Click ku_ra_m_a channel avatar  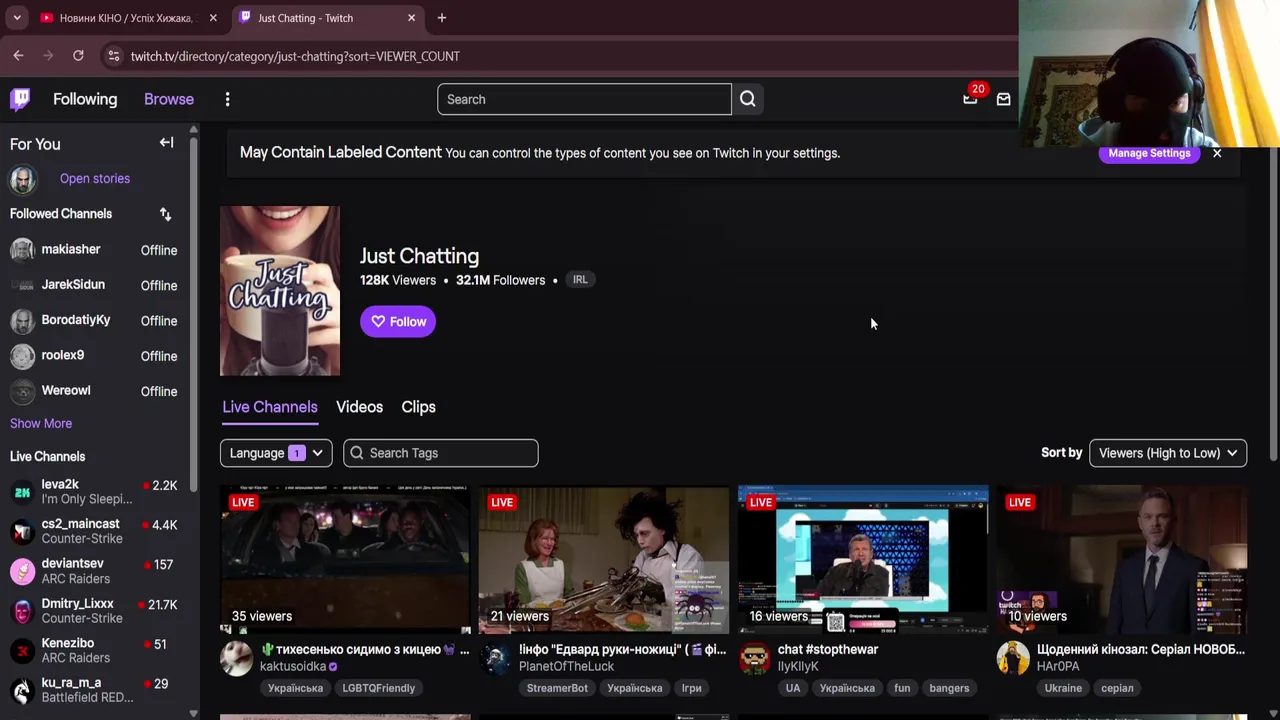coord(22,690)
